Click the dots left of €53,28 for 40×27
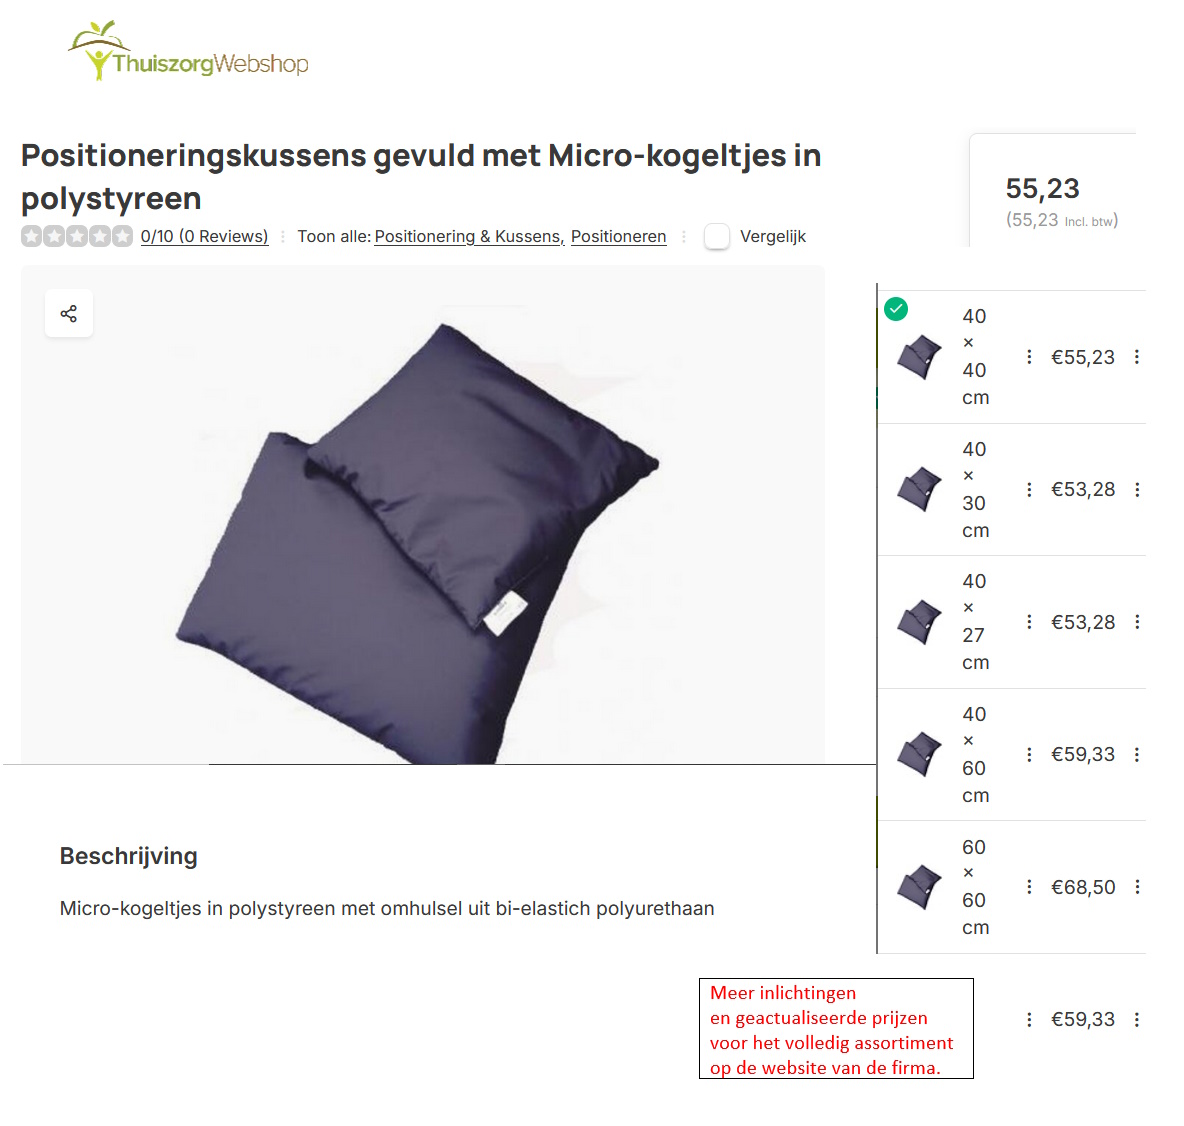 point(1028,622)
